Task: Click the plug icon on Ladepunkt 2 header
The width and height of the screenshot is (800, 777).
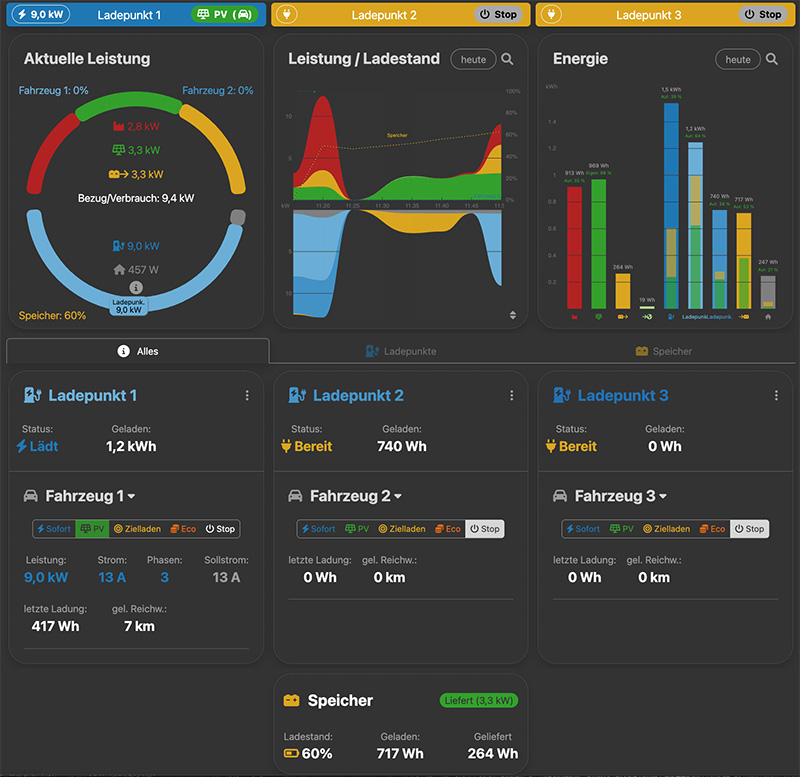Action: (x=285, y=15)
